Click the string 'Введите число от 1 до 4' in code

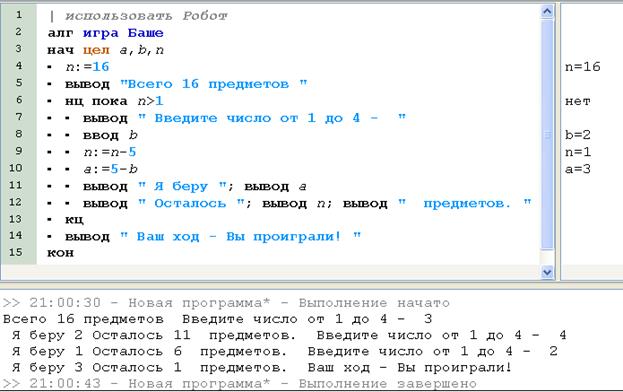pos(272,118)
